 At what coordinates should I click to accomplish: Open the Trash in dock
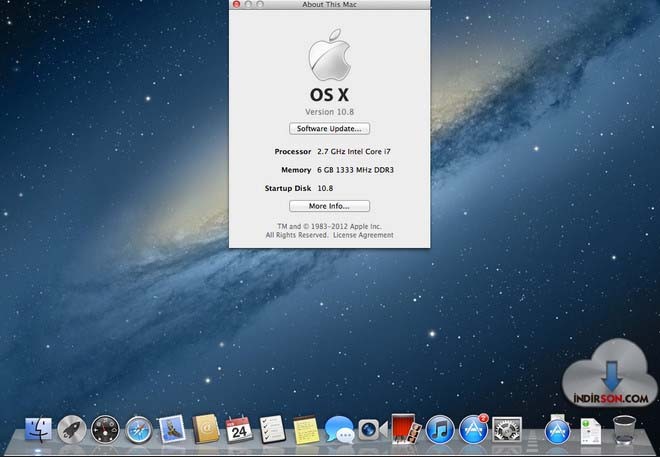point(624,430)
